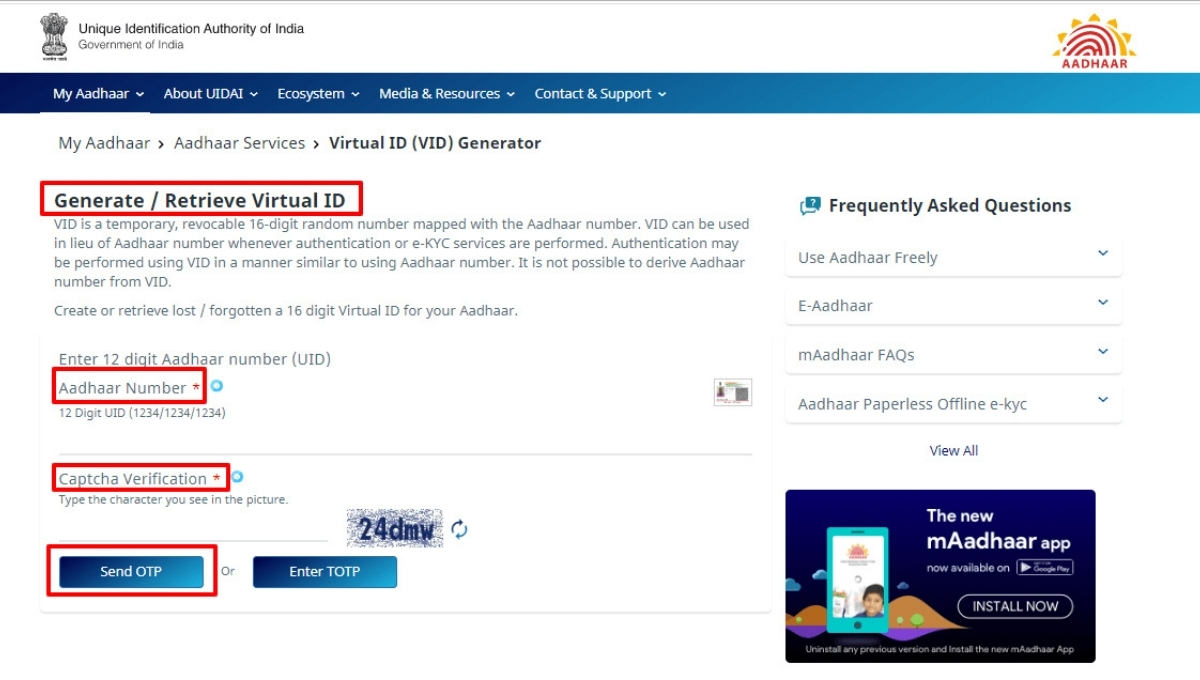Click the View All FAQs link
Image resolution: width=1200 pixels, height=680 pixels.
click(x=953, y=450)
